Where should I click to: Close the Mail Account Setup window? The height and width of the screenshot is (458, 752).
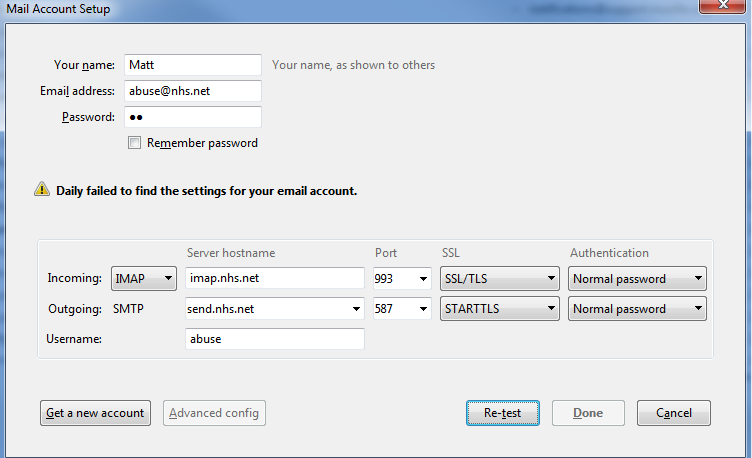point(728,9)
